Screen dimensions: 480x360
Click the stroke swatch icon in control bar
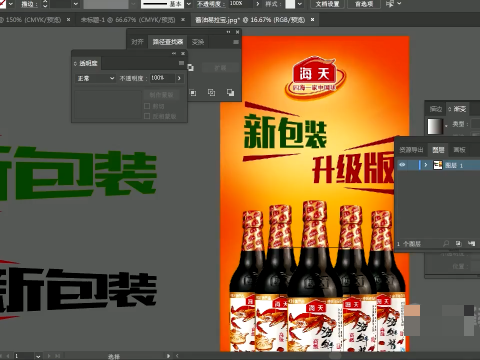coord(3,4)
